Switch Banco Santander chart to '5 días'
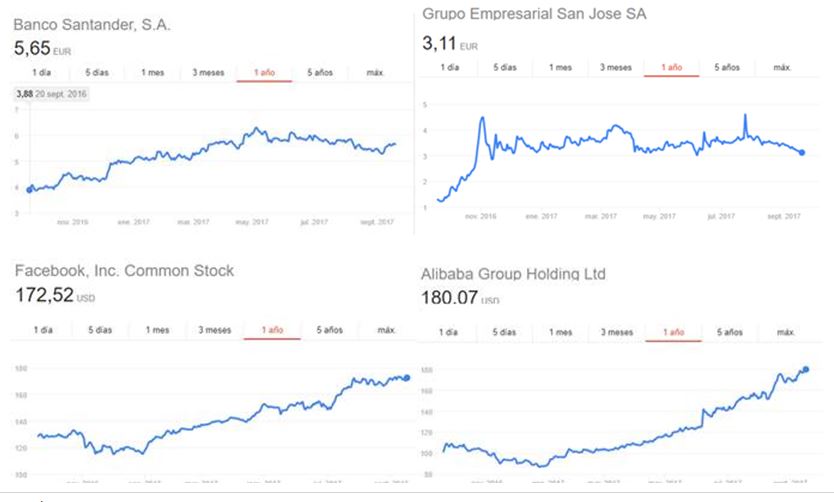The width and height of the screenshot is (834, 502). (97, 73)
